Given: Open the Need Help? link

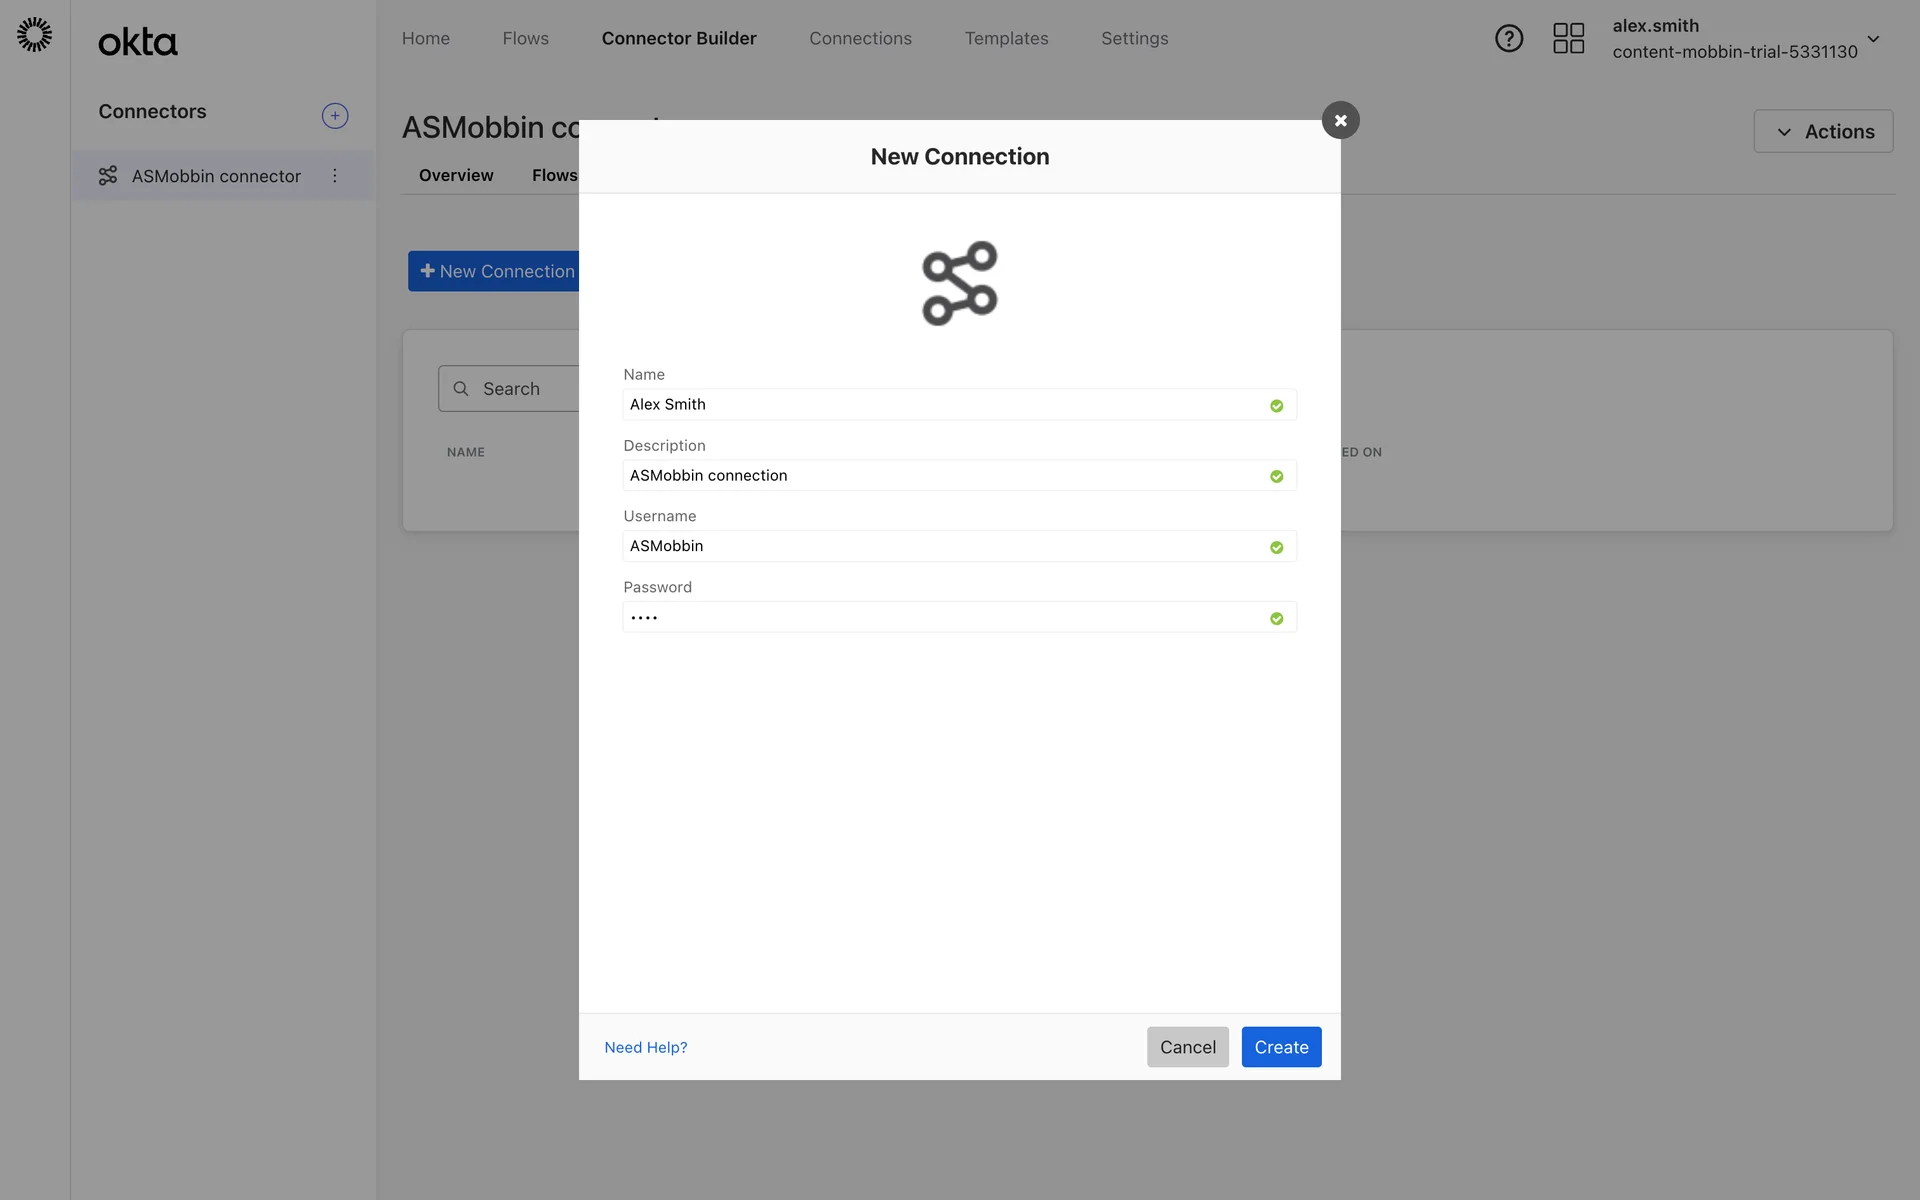Looking at the screenshot, I should 645,1047.
